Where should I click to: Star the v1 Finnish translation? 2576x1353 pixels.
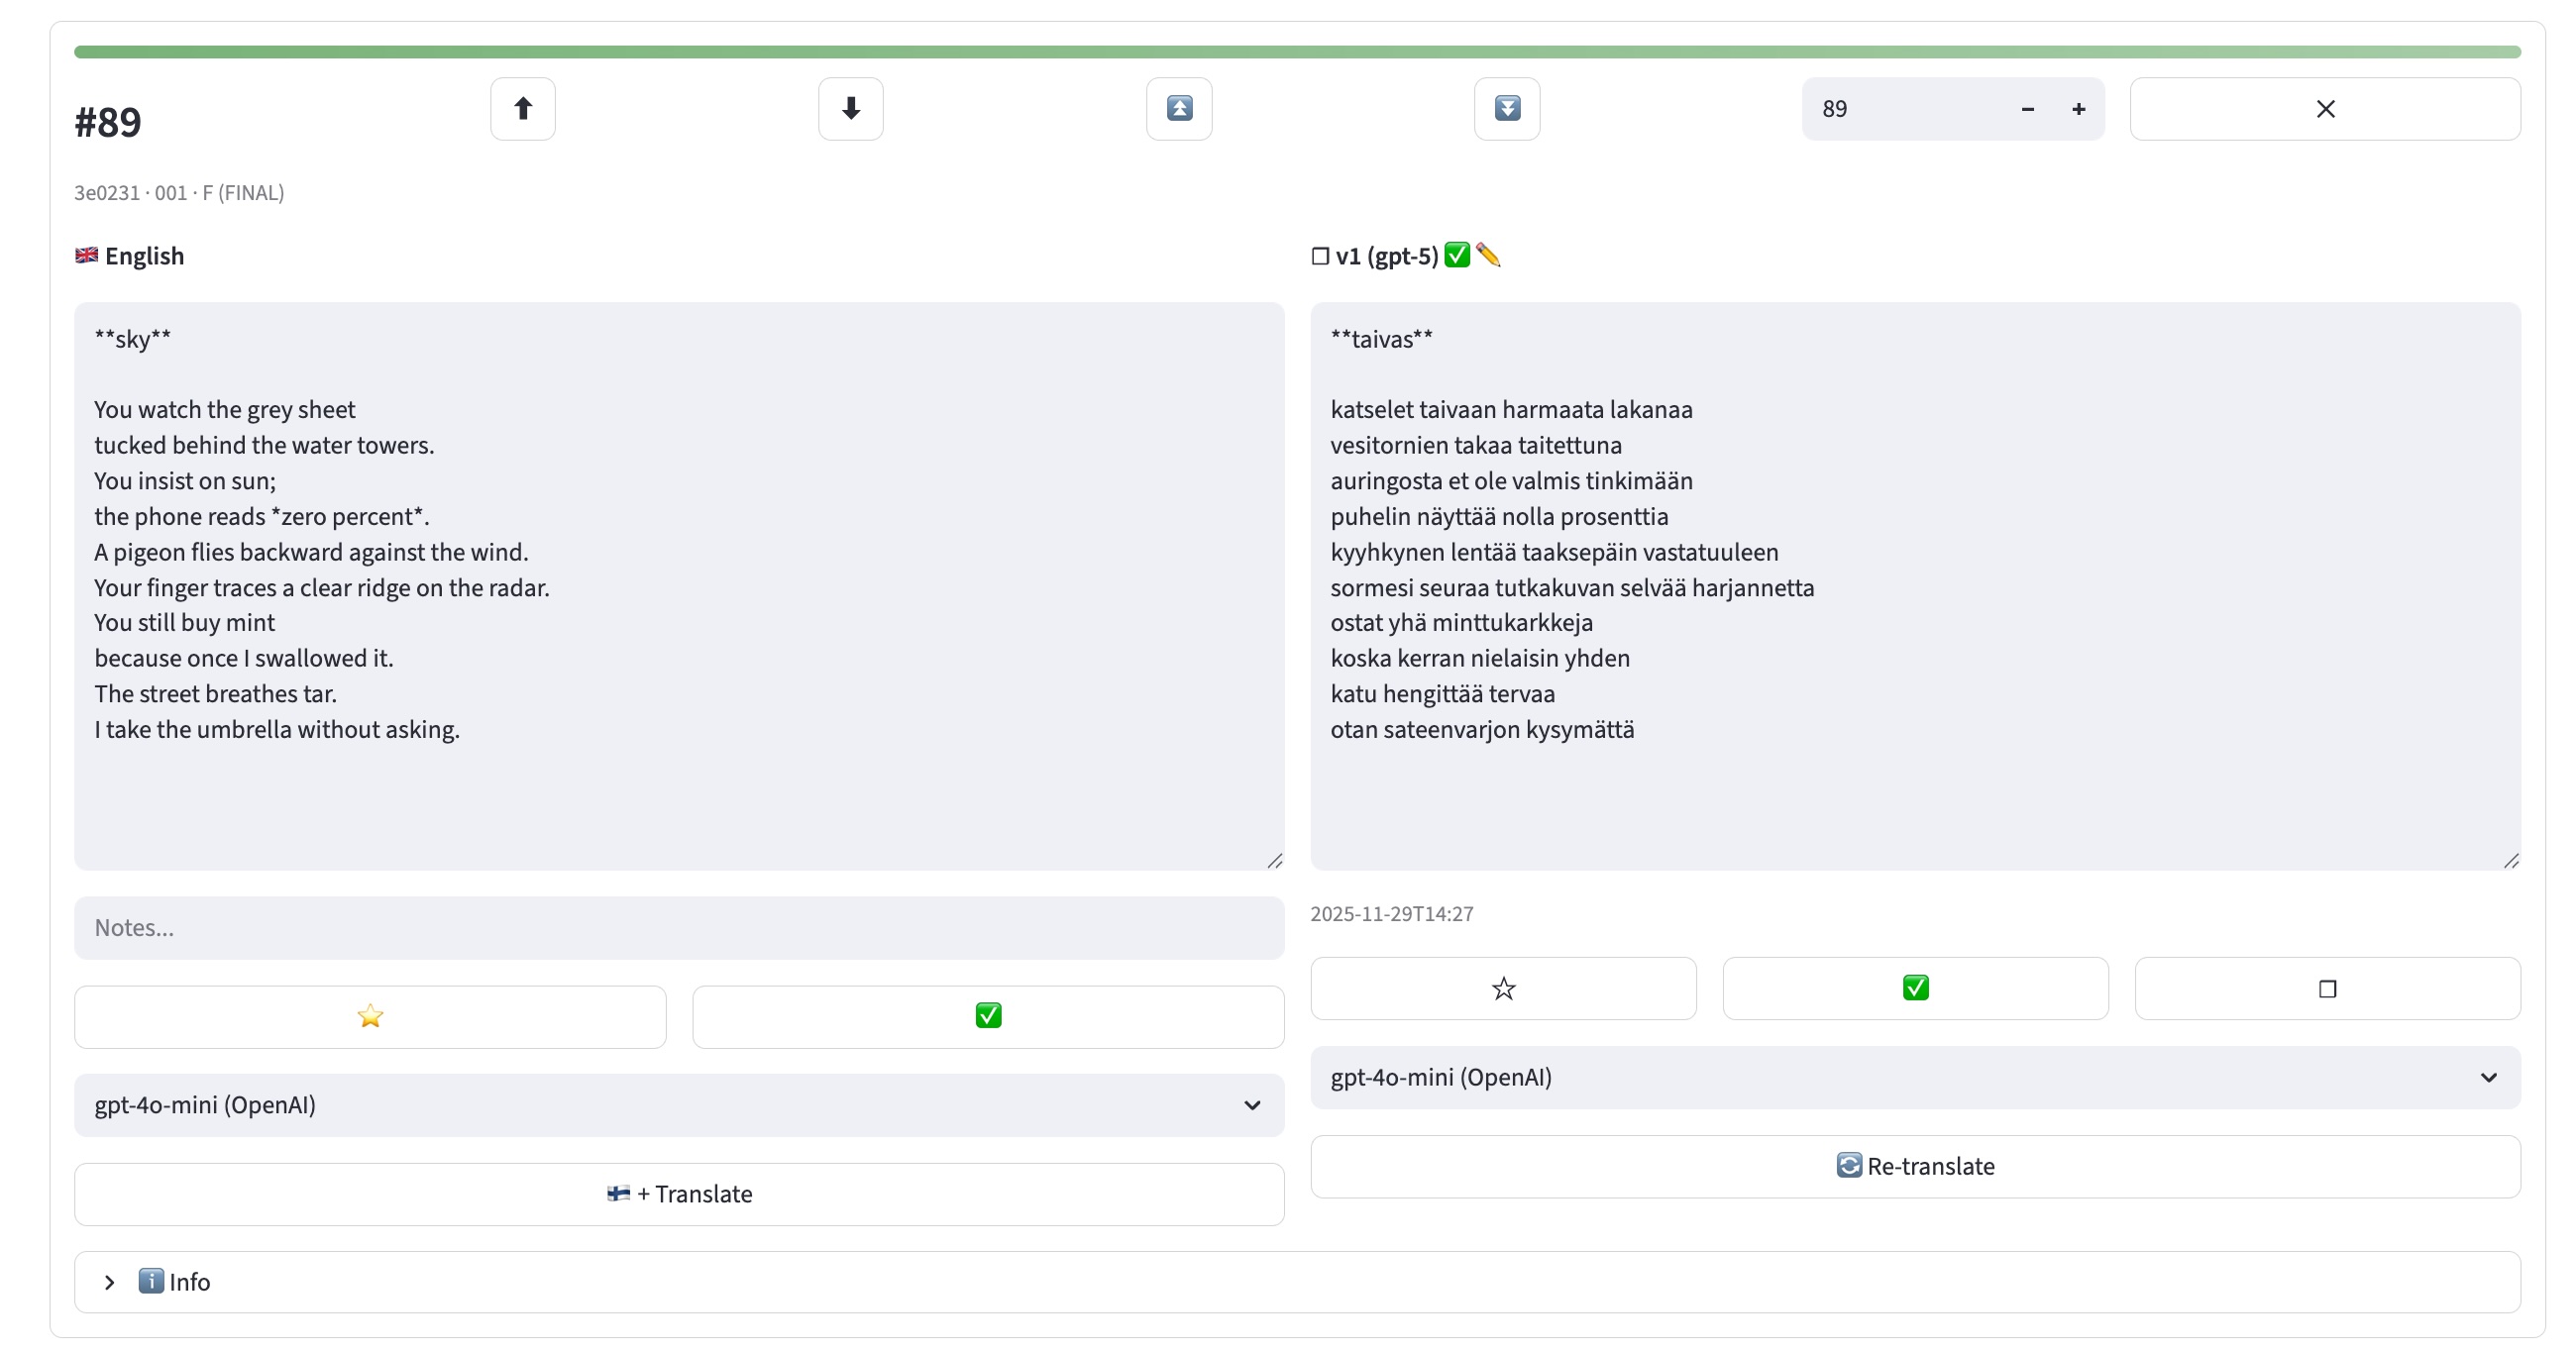point(1503,988)
